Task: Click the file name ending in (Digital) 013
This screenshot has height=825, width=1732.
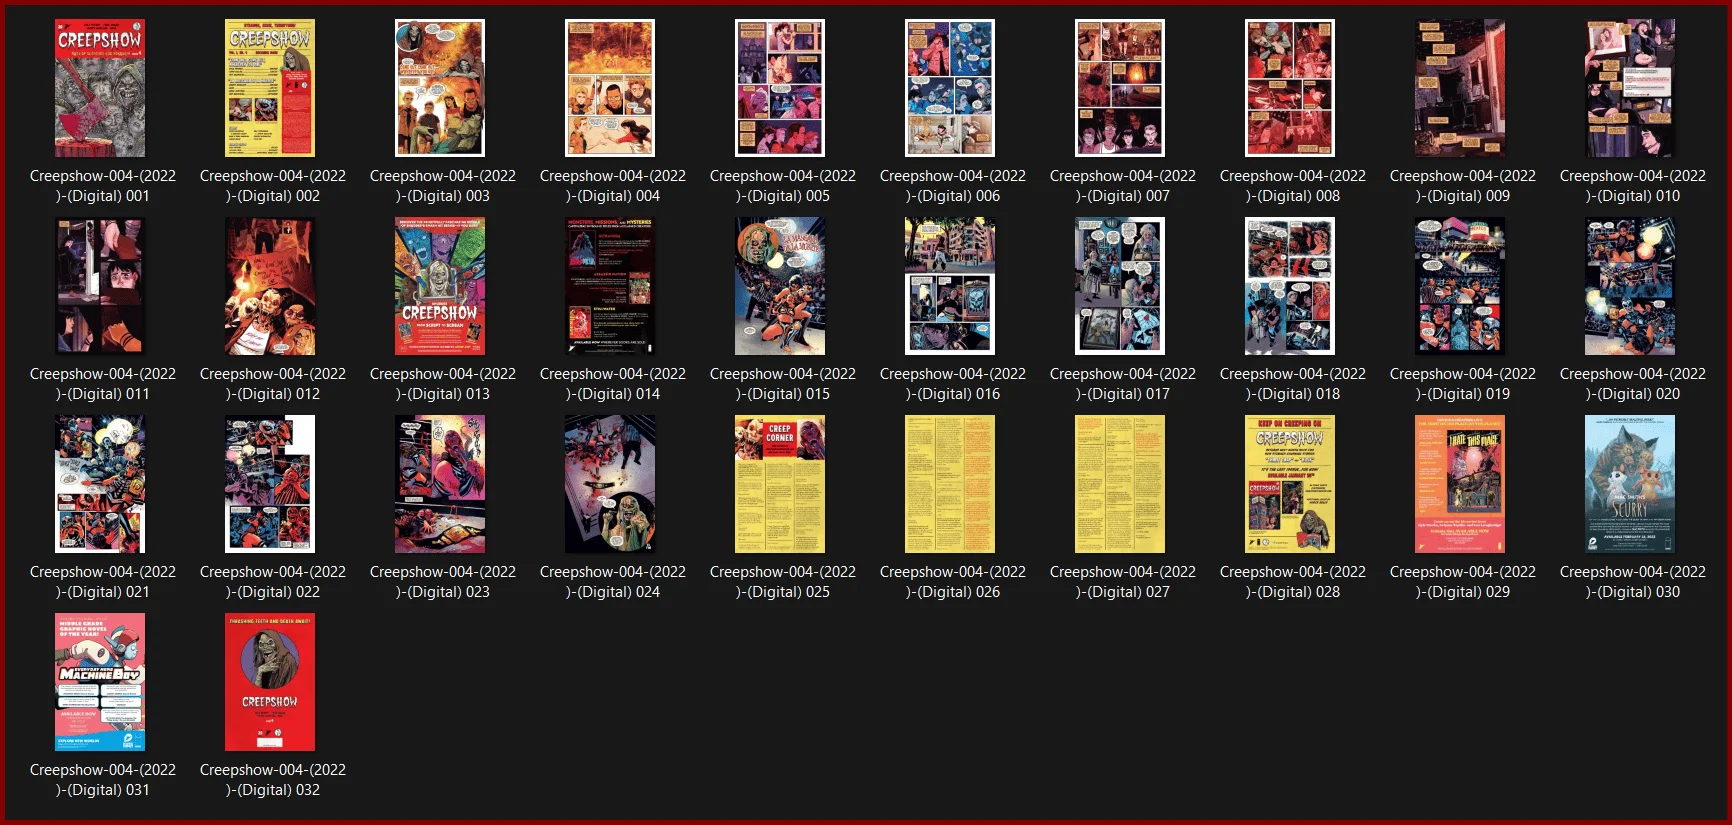Action: pos(443,384)
